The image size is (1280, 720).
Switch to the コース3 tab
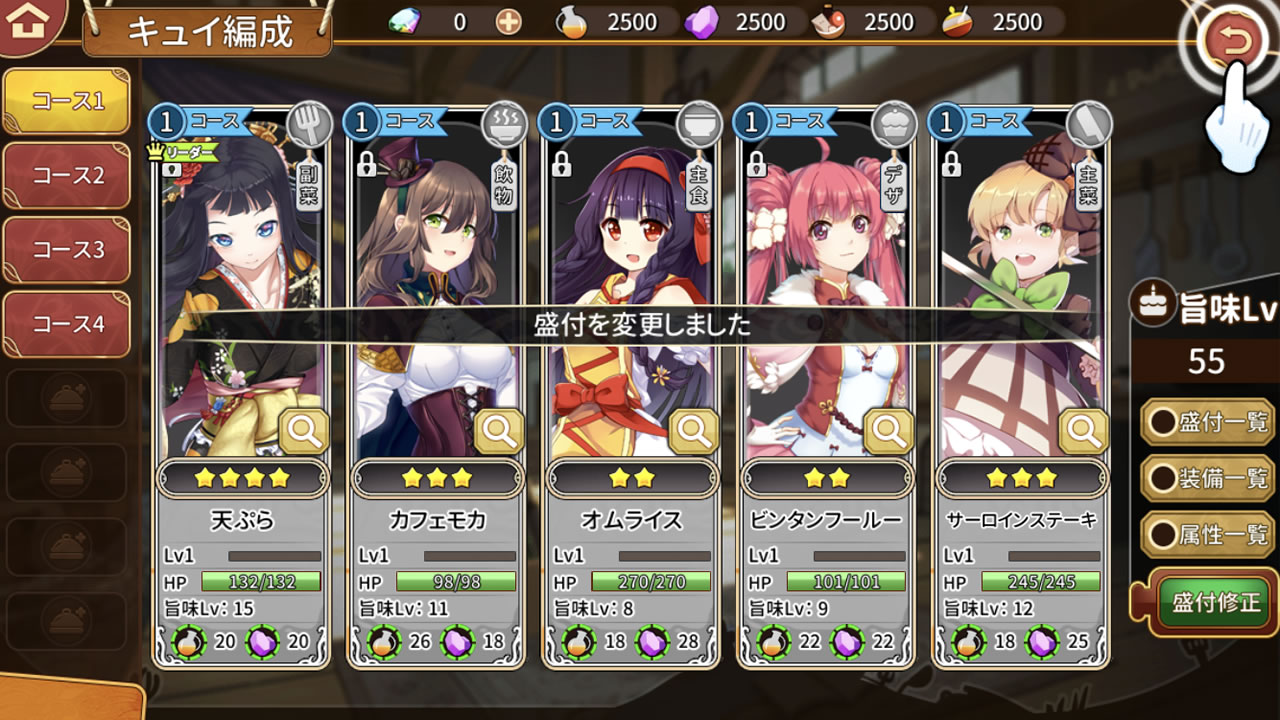(x=67, y=250)
